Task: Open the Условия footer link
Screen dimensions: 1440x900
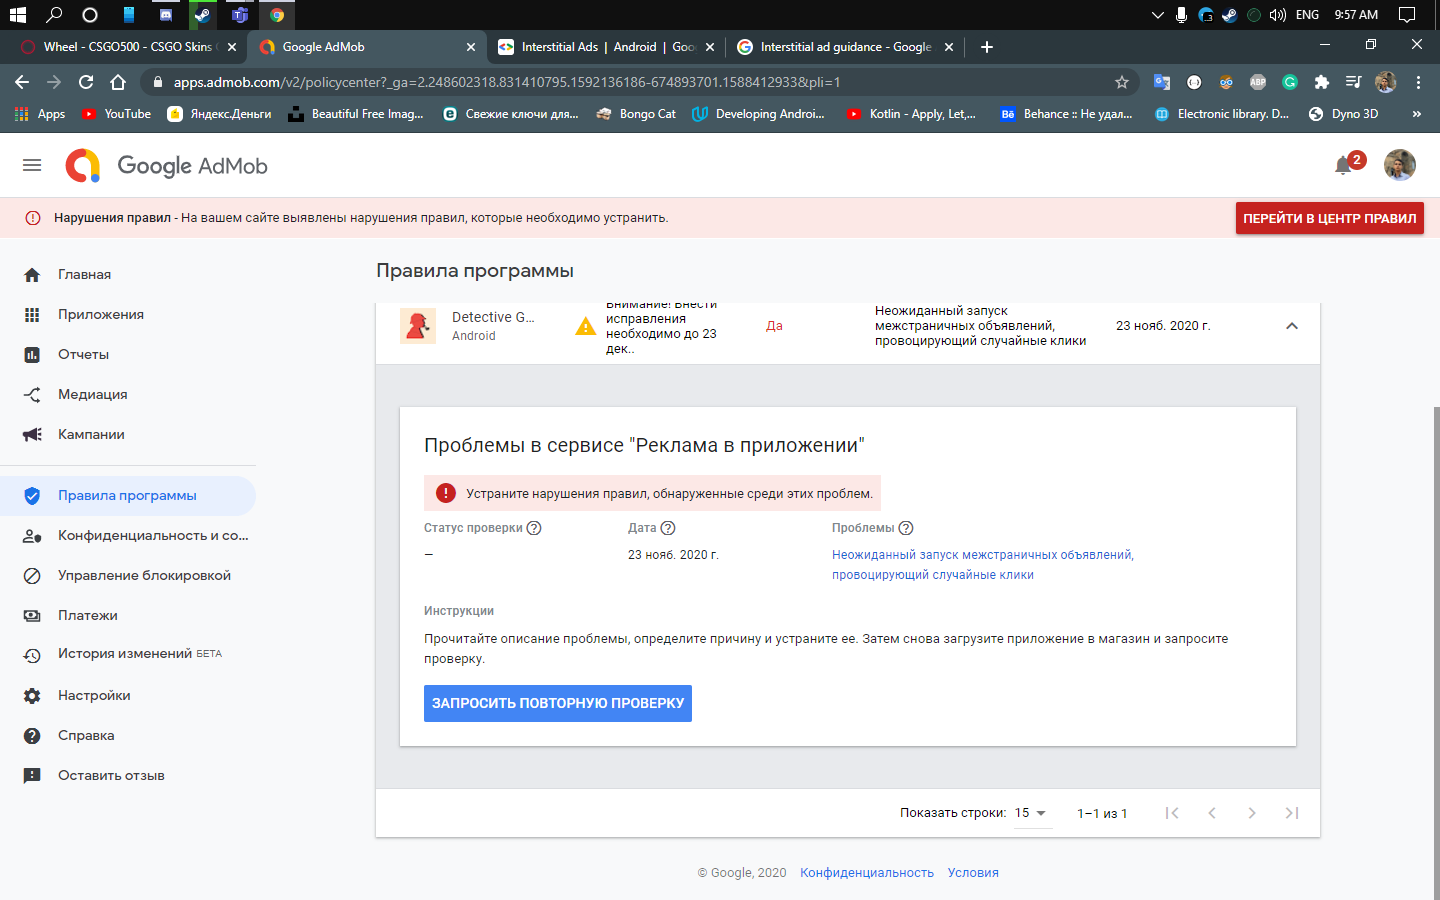Action: tap(973, 873)
